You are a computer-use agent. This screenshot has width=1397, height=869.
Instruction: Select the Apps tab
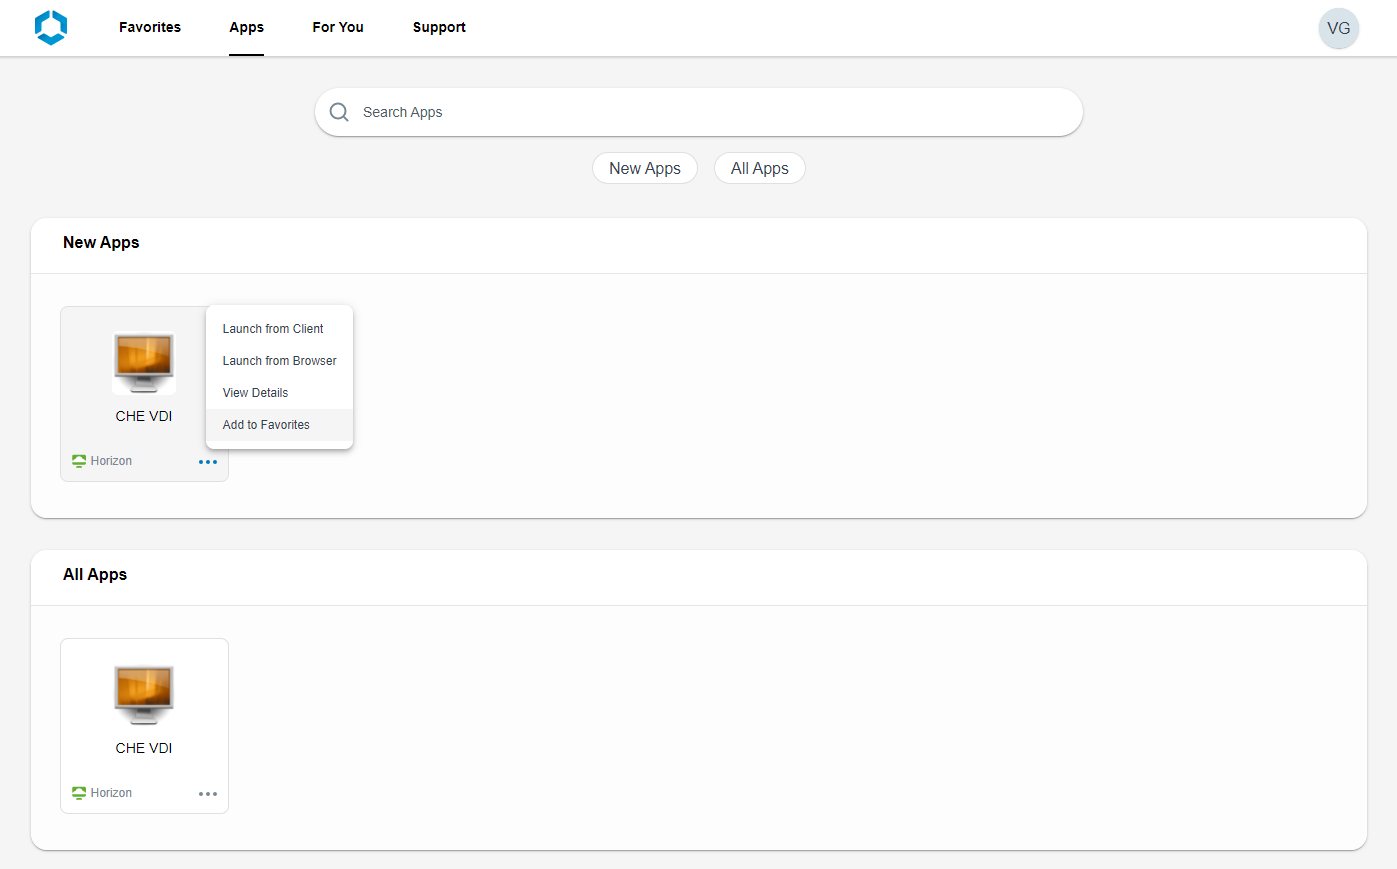[246, 27]
